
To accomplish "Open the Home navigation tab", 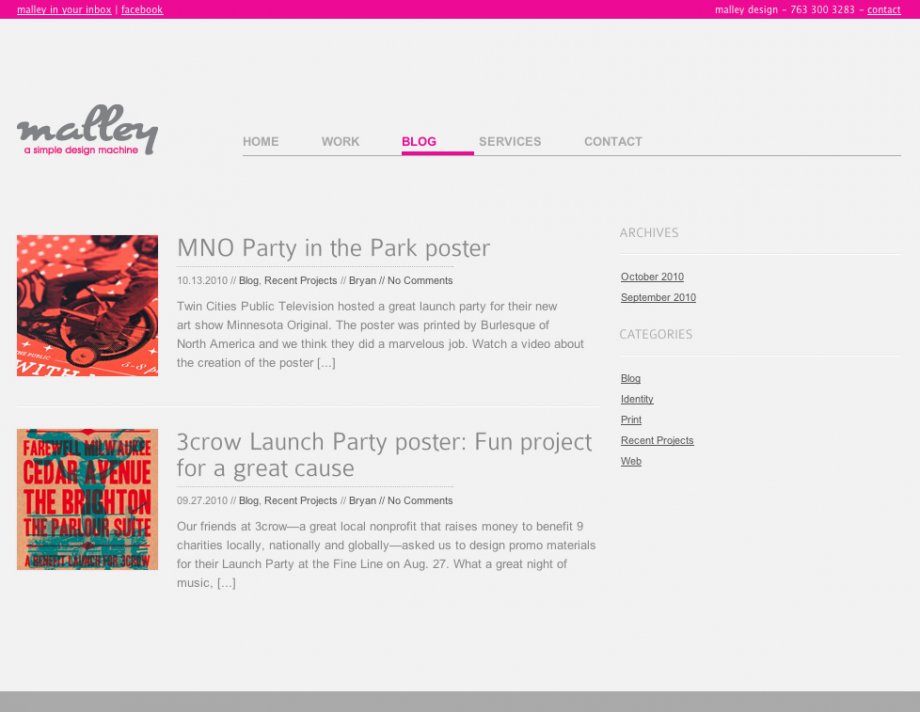I will tap(260, 142).
